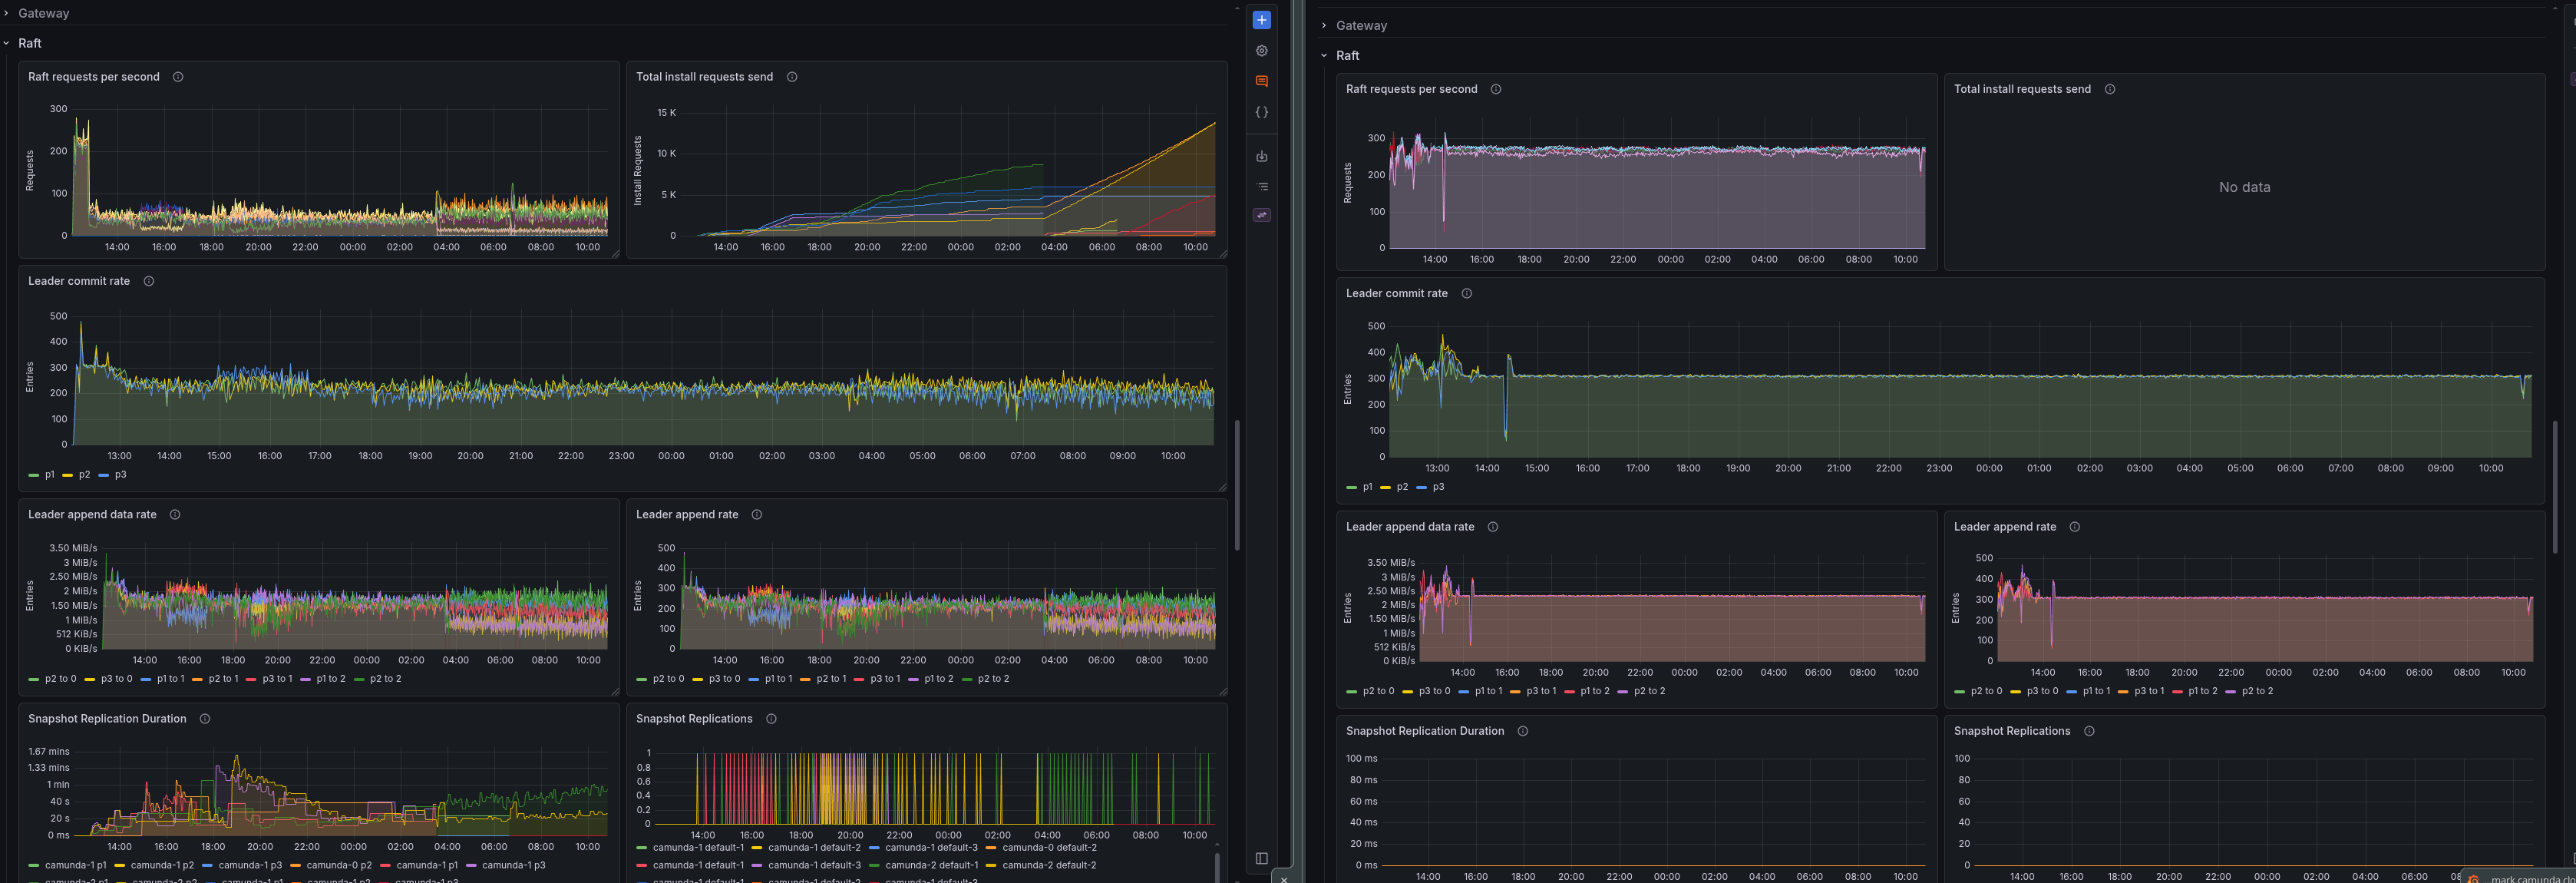Show info for right Snapshot Replications panel
This screenshot has width=2576, height=883.
click(2089, 731)
